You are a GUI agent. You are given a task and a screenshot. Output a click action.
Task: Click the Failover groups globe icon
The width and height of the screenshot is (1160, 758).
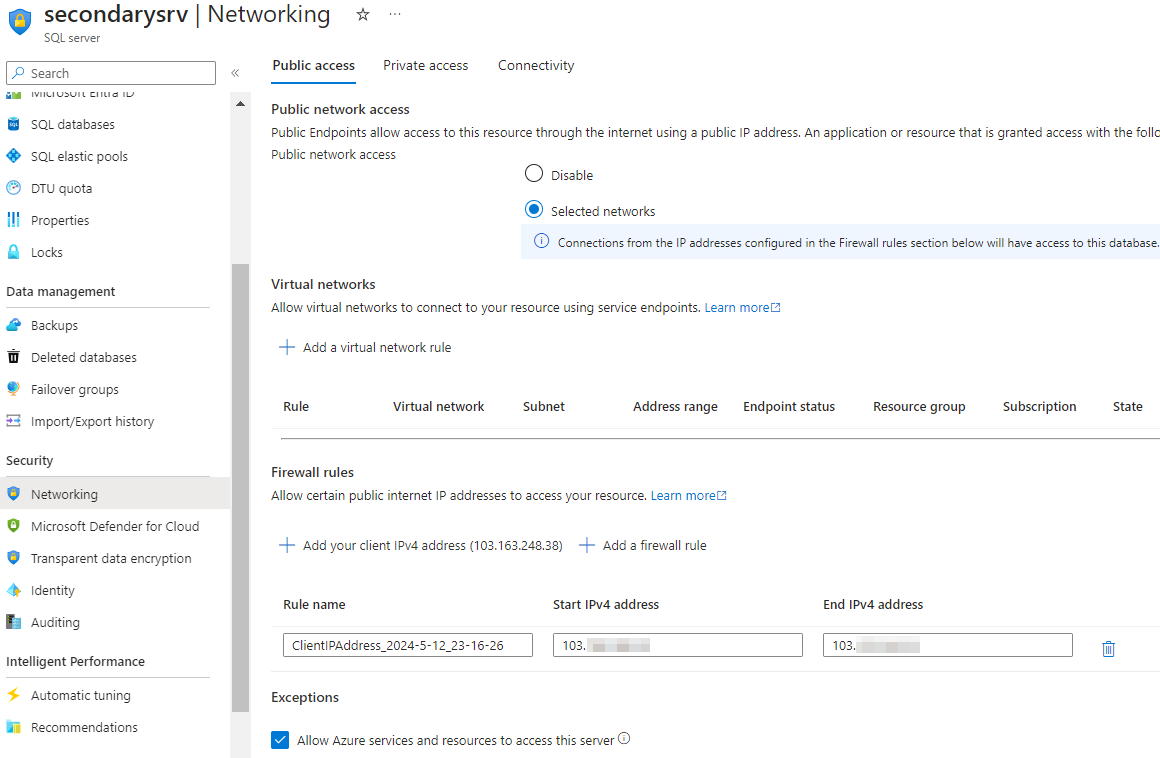coord(13,389)
